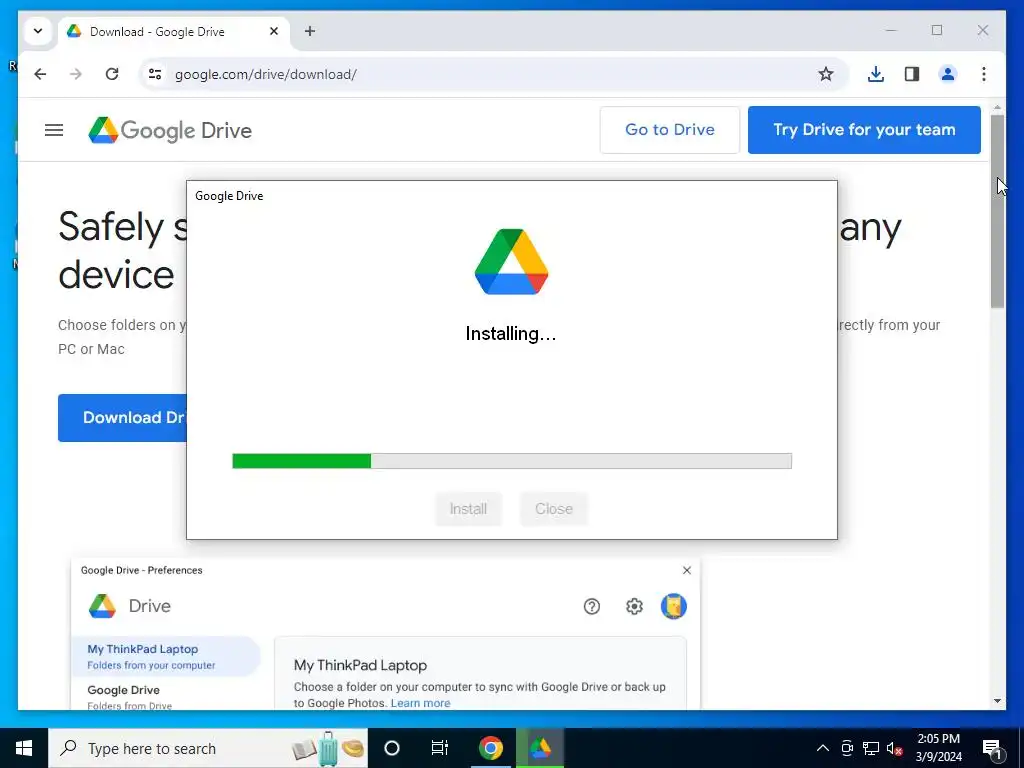Open the Google Drive hamburger menu
Screen dimensions: 1024x768
[54, 131]
